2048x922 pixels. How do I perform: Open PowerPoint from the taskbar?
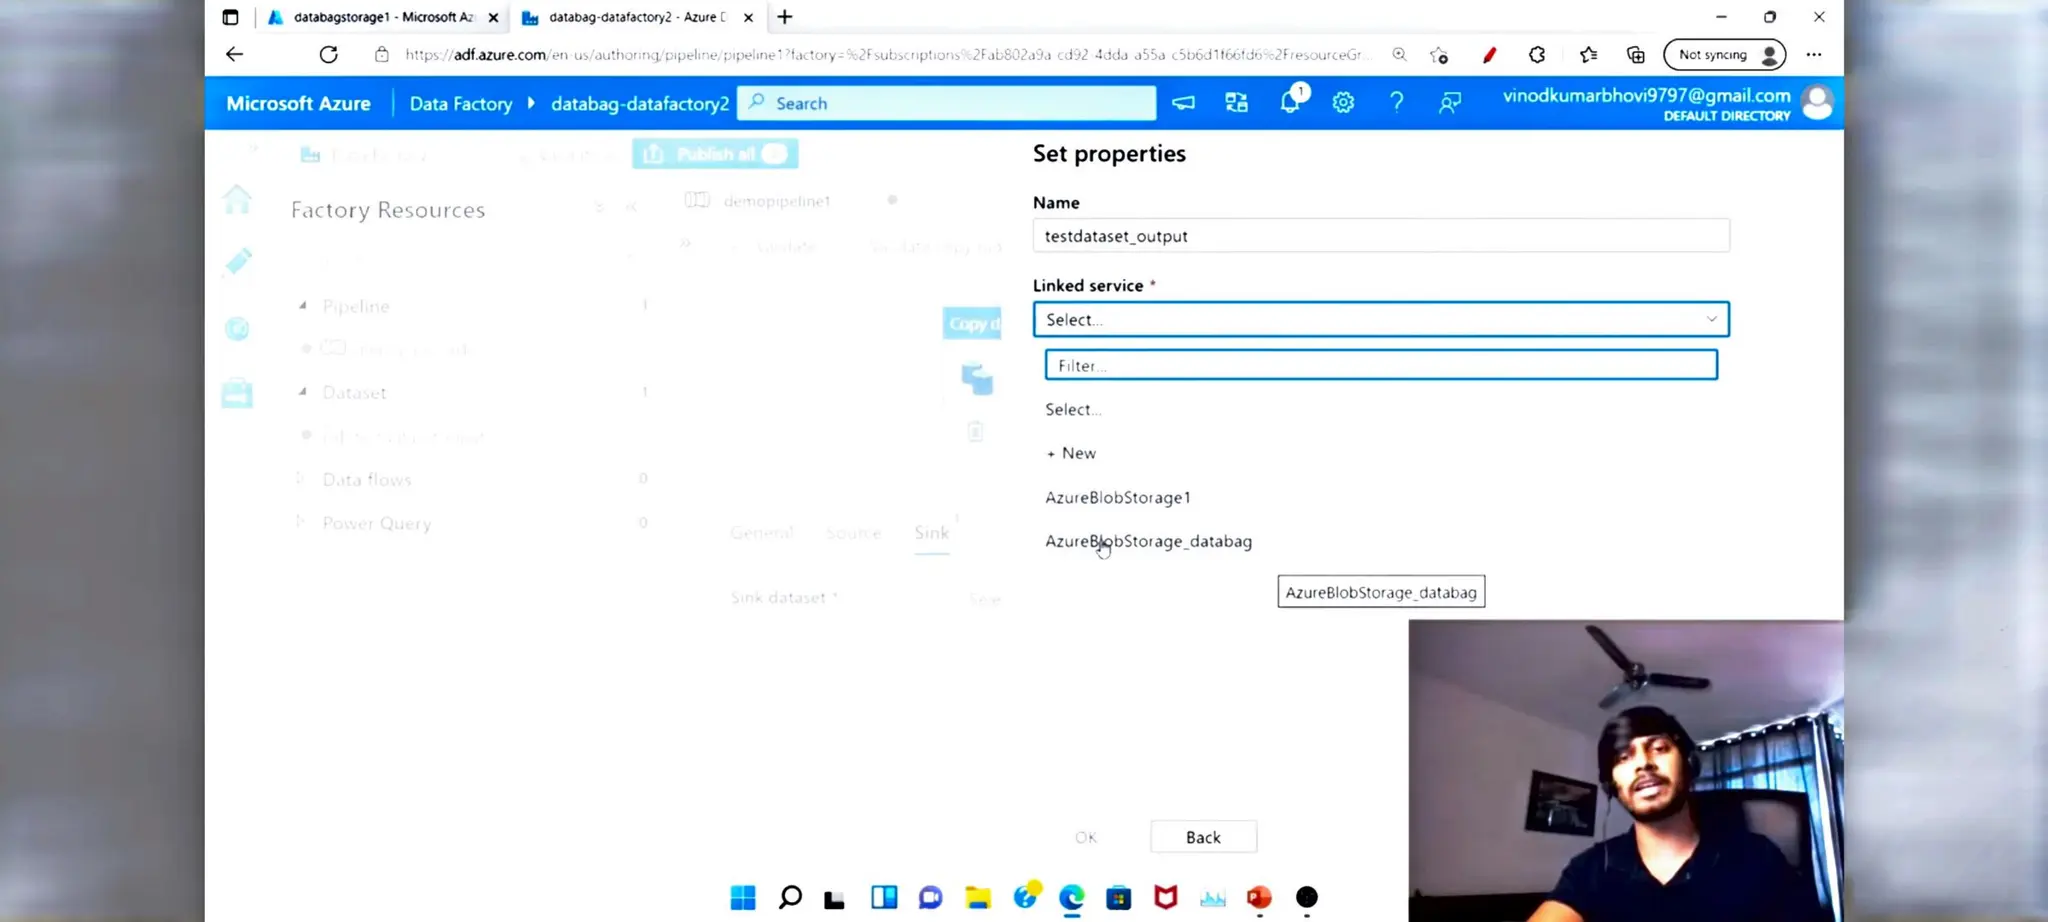1259,897
